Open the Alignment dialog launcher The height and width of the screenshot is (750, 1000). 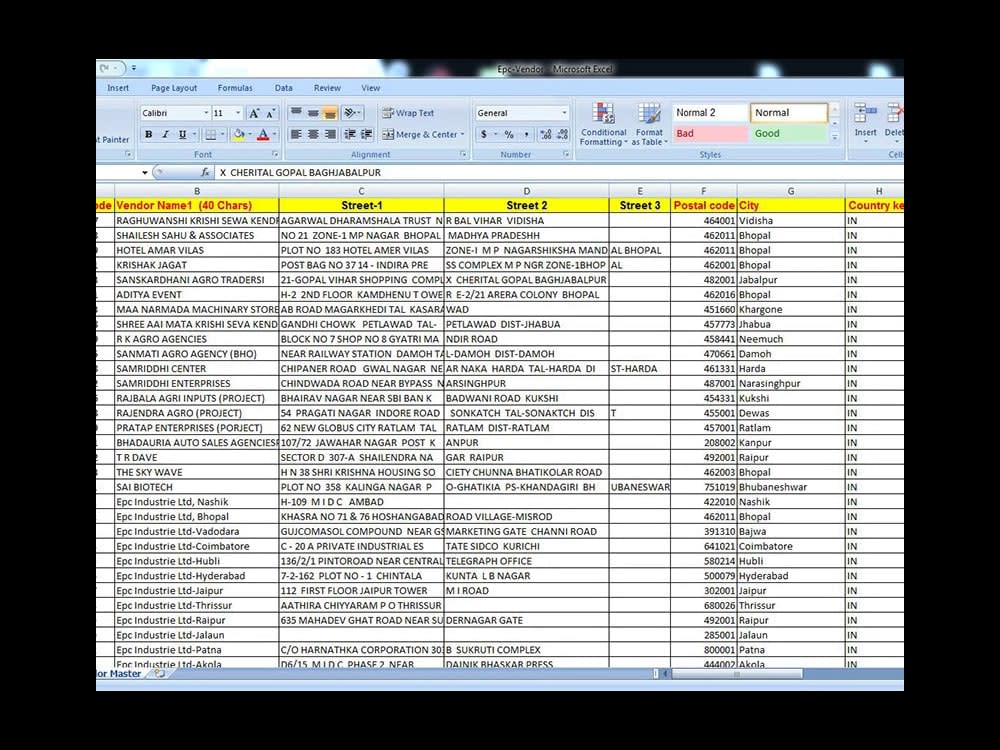click(463, 154)
